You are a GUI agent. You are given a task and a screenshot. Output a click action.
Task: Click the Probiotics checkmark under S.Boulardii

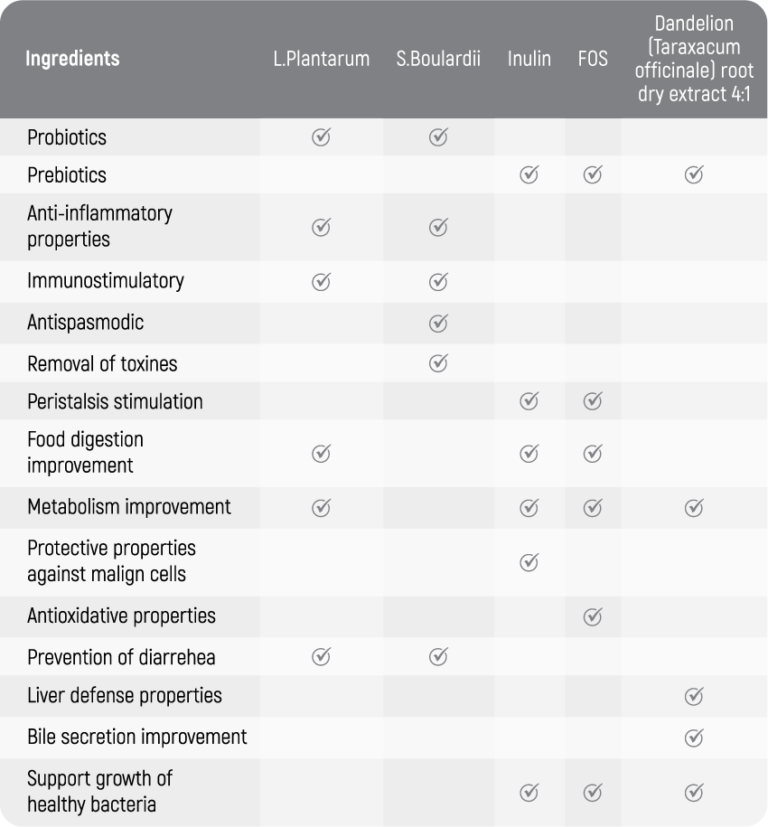[438, 137]
